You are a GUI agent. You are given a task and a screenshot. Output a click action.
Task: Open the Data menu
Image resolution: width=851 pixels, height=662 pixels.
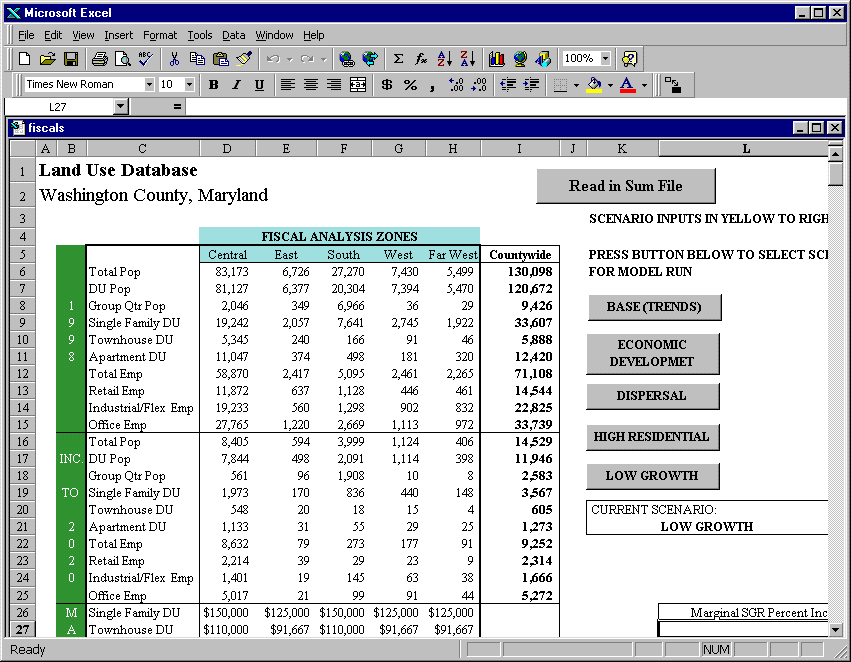pos(233,35)
